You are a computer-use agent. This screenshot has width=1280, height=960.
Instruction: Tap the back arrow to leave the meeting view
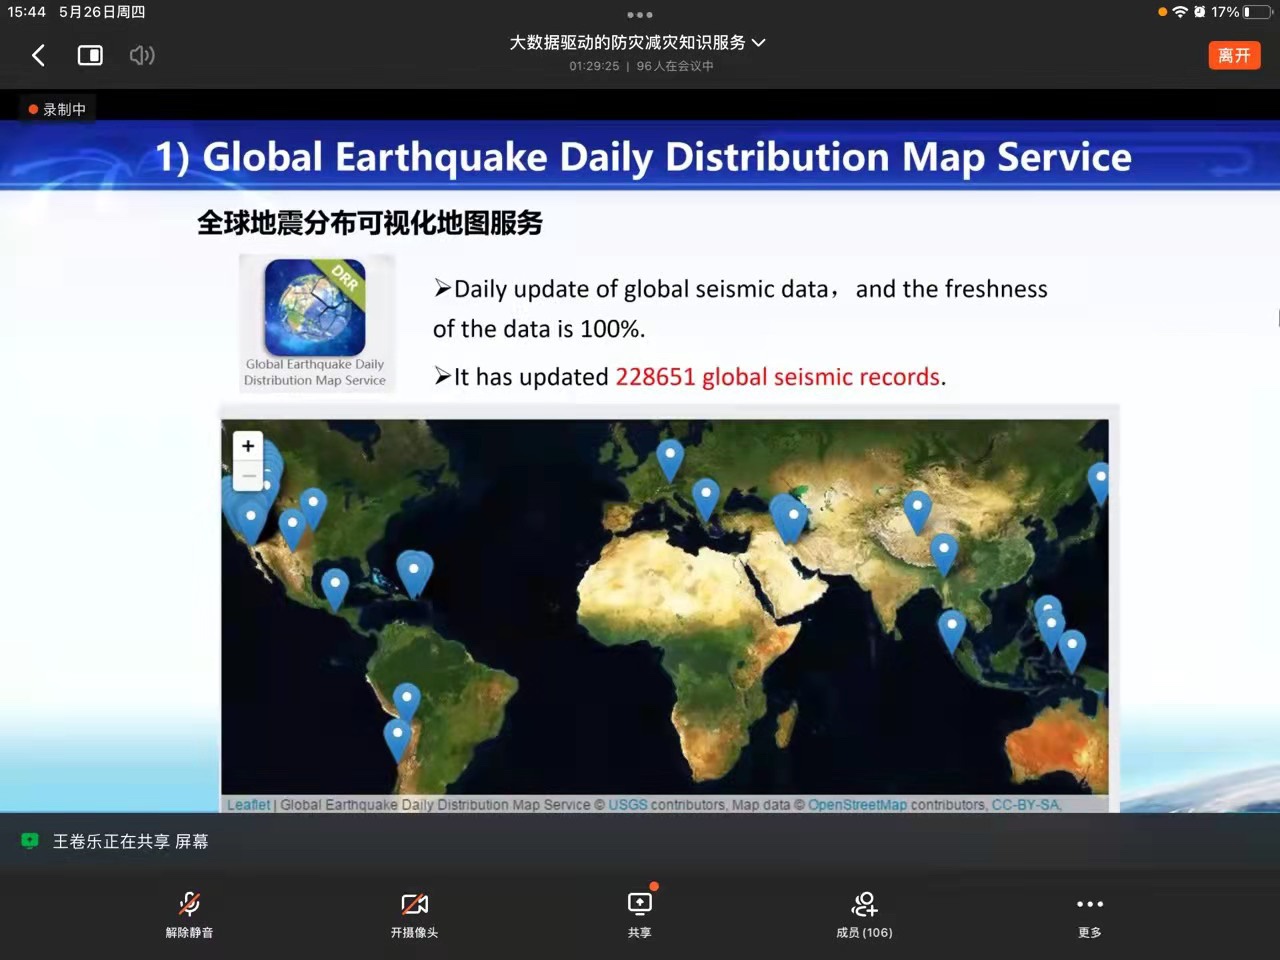(x=39, y=55)
